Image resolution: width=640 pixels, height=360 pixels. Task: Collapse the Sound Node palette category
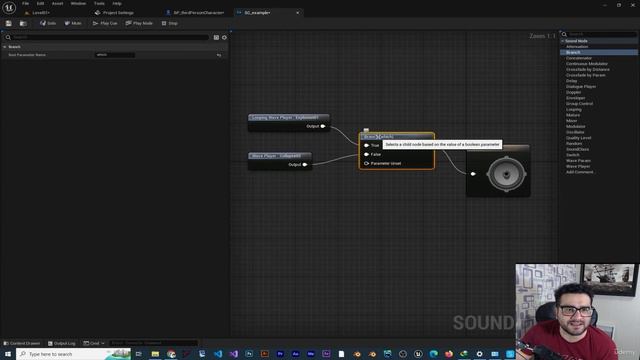coord(562,41)
